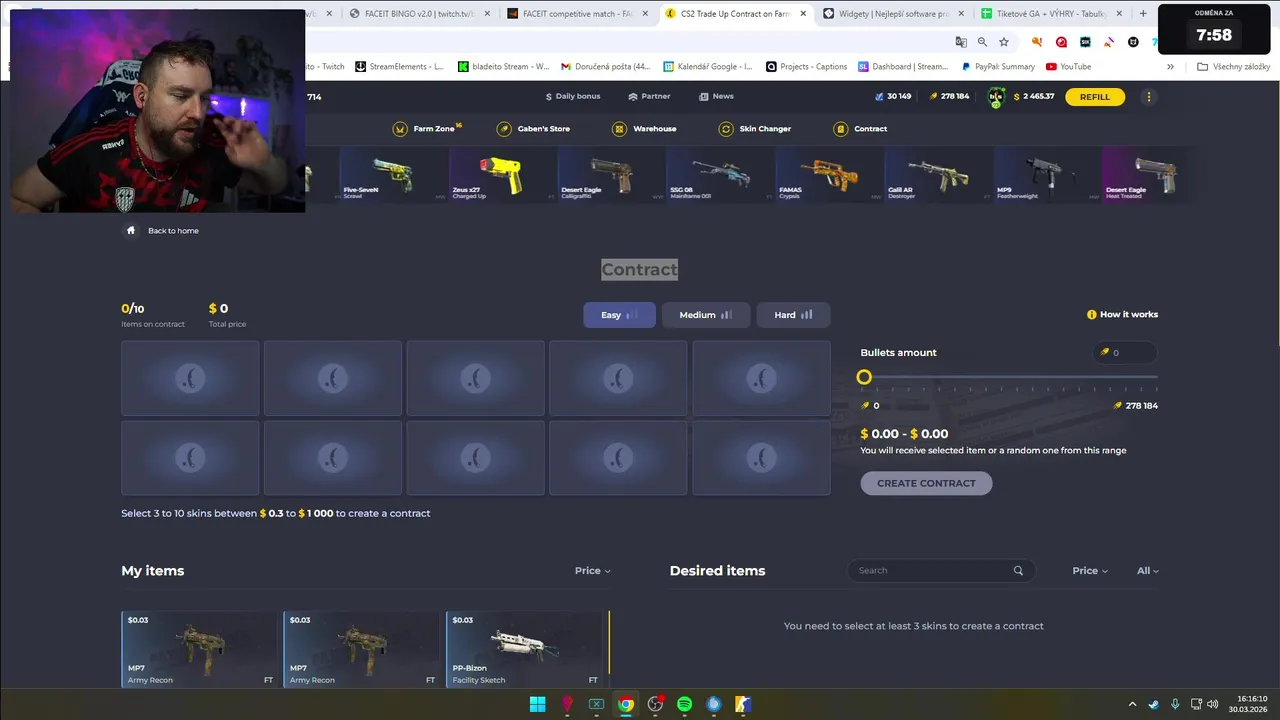Click the Steam tray icon
Screen dimensions: 1280x720
(1154, 704)
